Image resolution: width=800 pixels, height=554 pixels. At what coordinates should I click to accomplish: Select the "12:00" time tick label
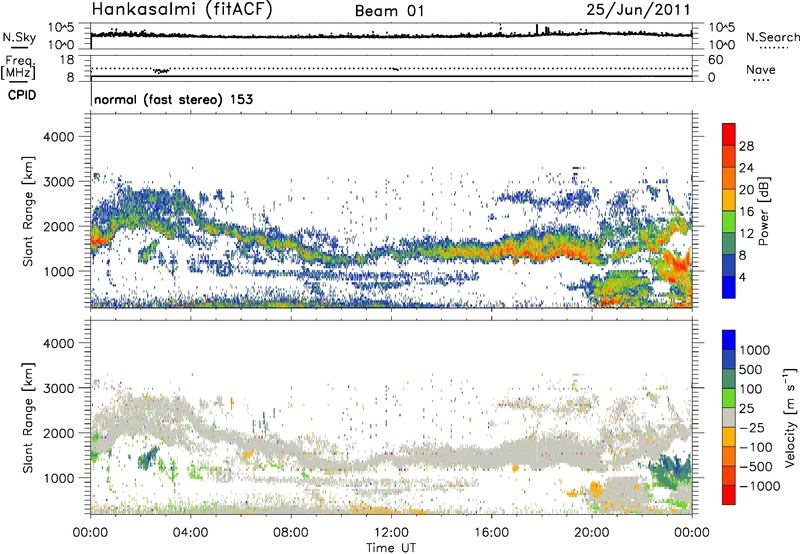click(391, 533)
